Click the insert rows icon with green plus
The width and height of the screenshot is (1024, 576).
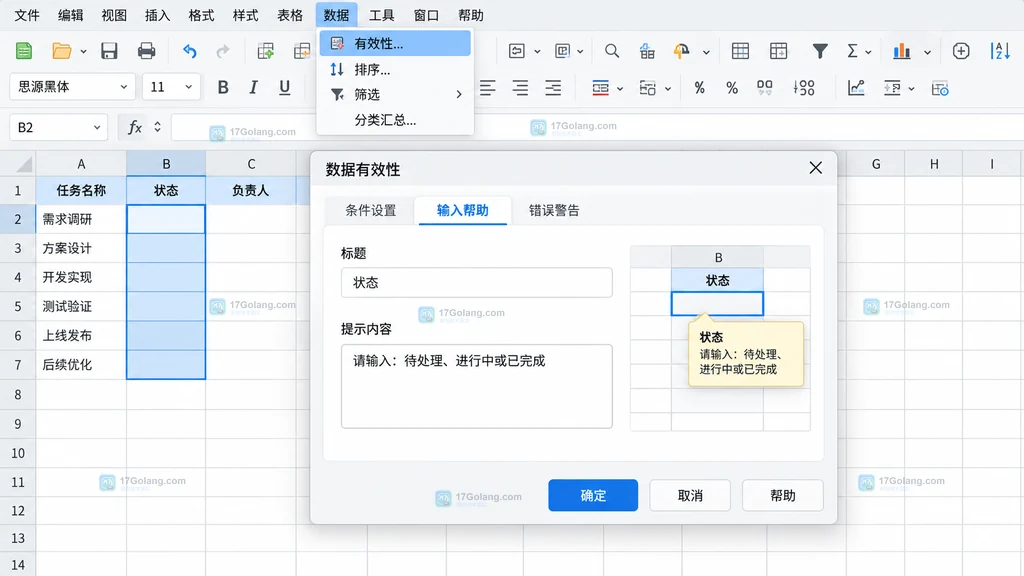[265, 51]
